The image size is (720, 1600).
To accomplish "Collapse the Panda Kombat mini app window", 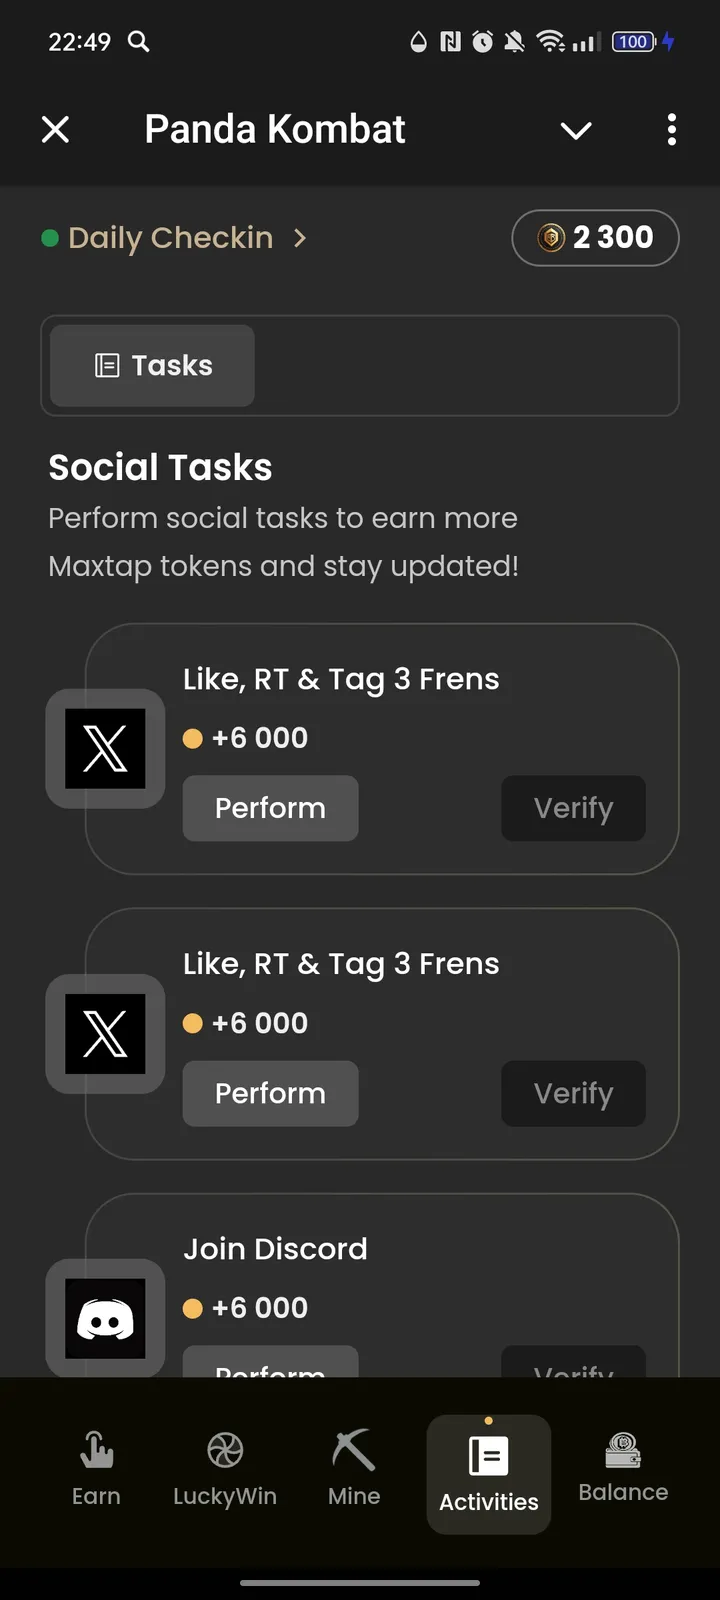I will pos(576,130).
